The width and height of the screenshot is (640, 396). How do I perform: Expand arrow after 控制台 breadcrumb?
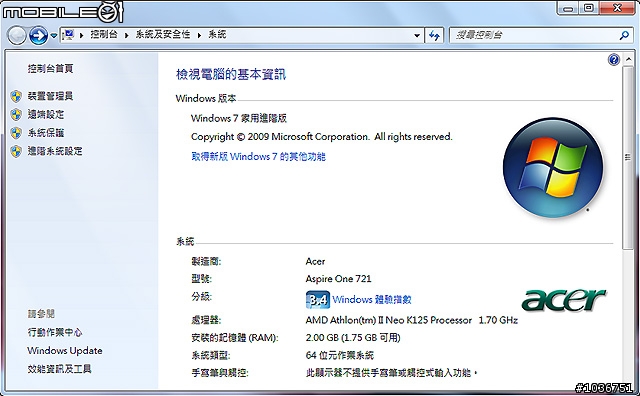tap(127, 36)
